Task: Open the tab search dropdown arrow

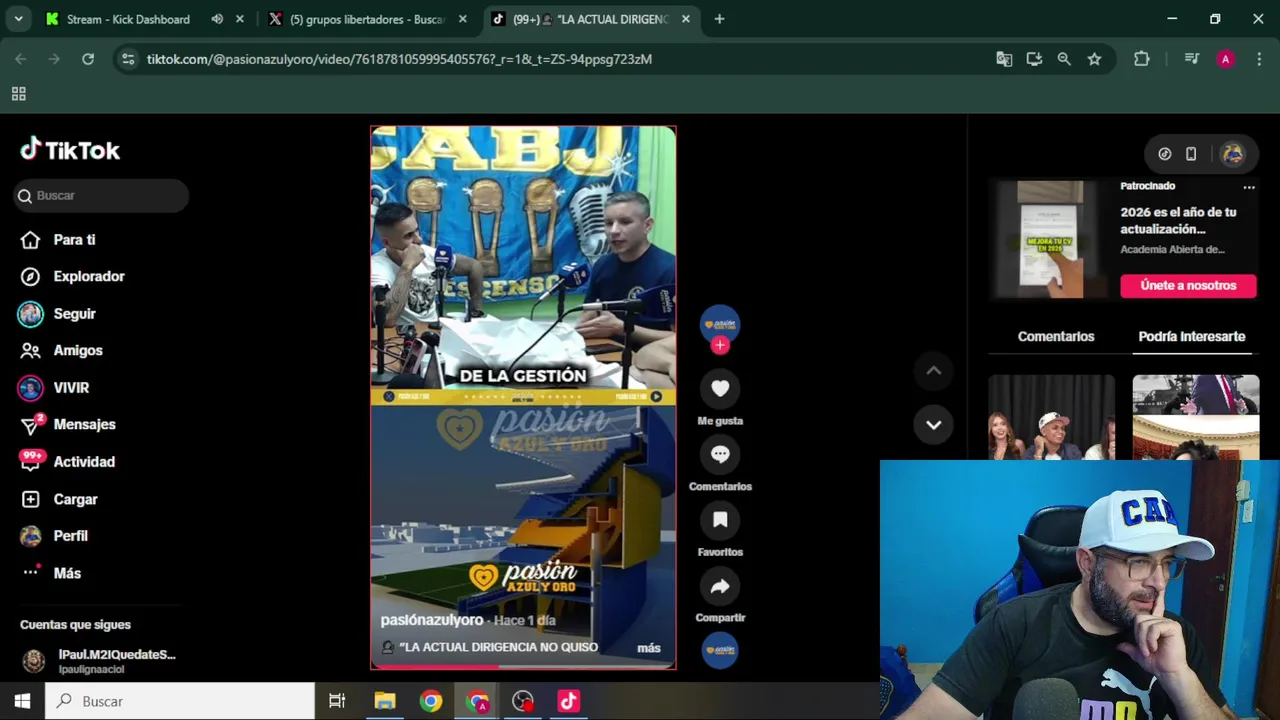Action: point(18,19)
